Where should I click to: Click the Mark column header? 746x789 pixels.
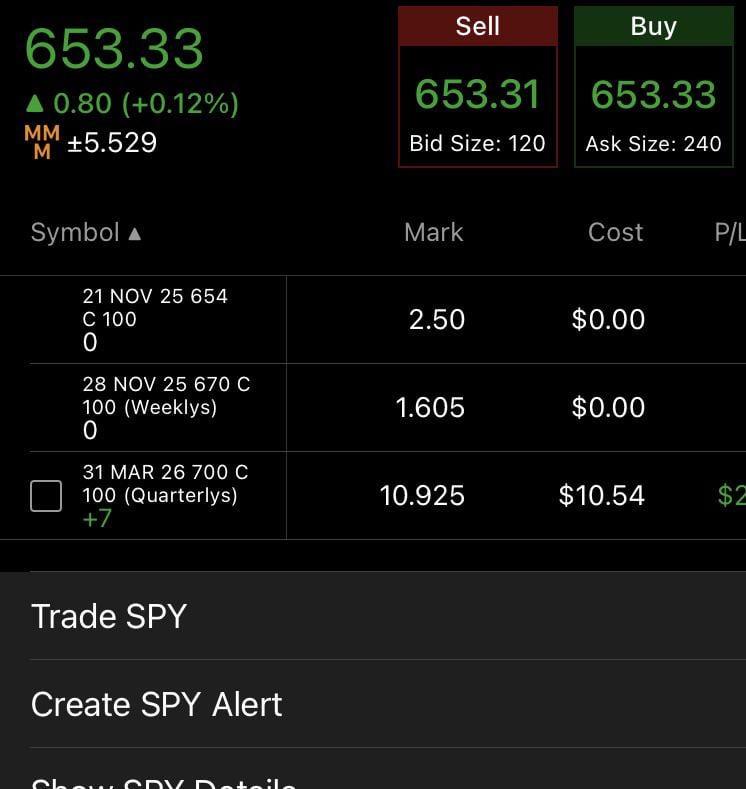click(x=433, y=233)
